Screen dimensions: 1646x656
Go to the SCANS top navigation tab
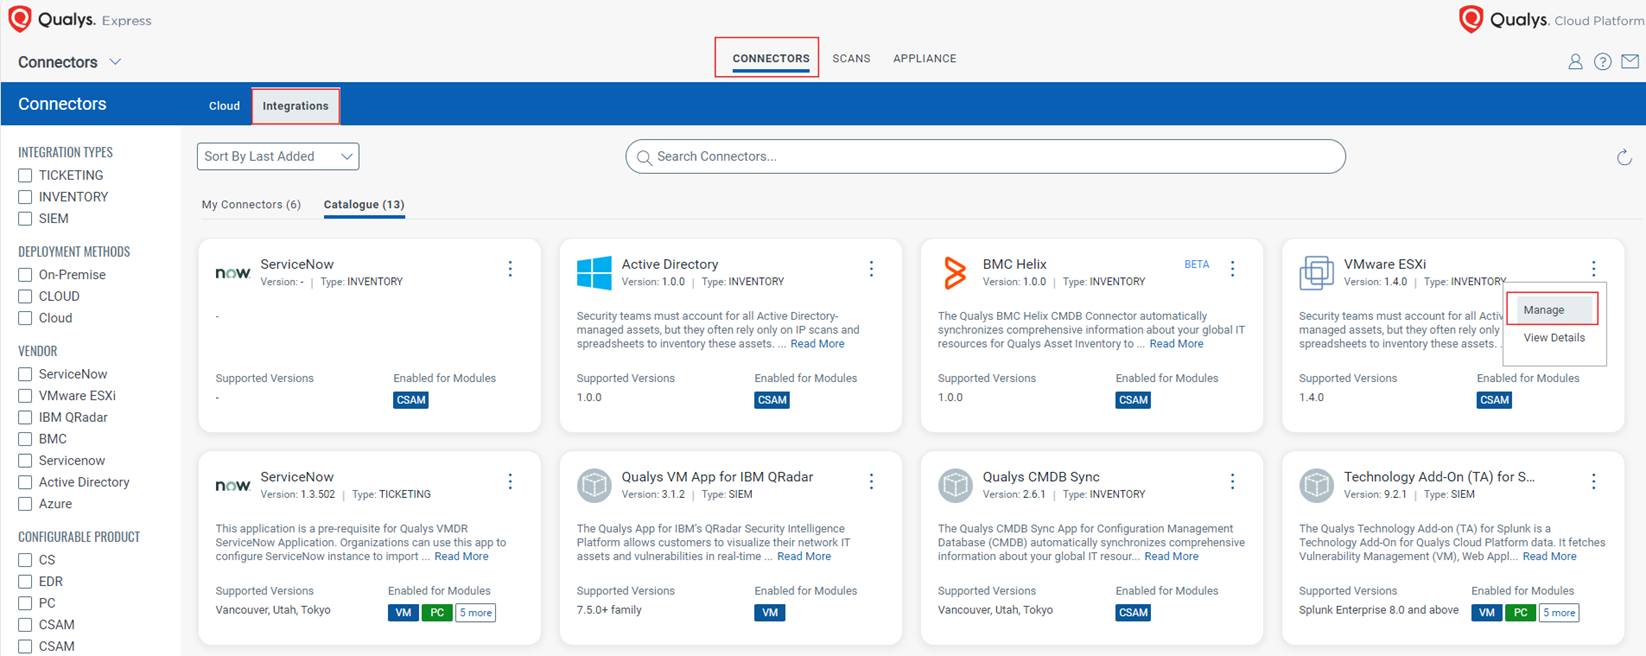click(x=851, y=59)
